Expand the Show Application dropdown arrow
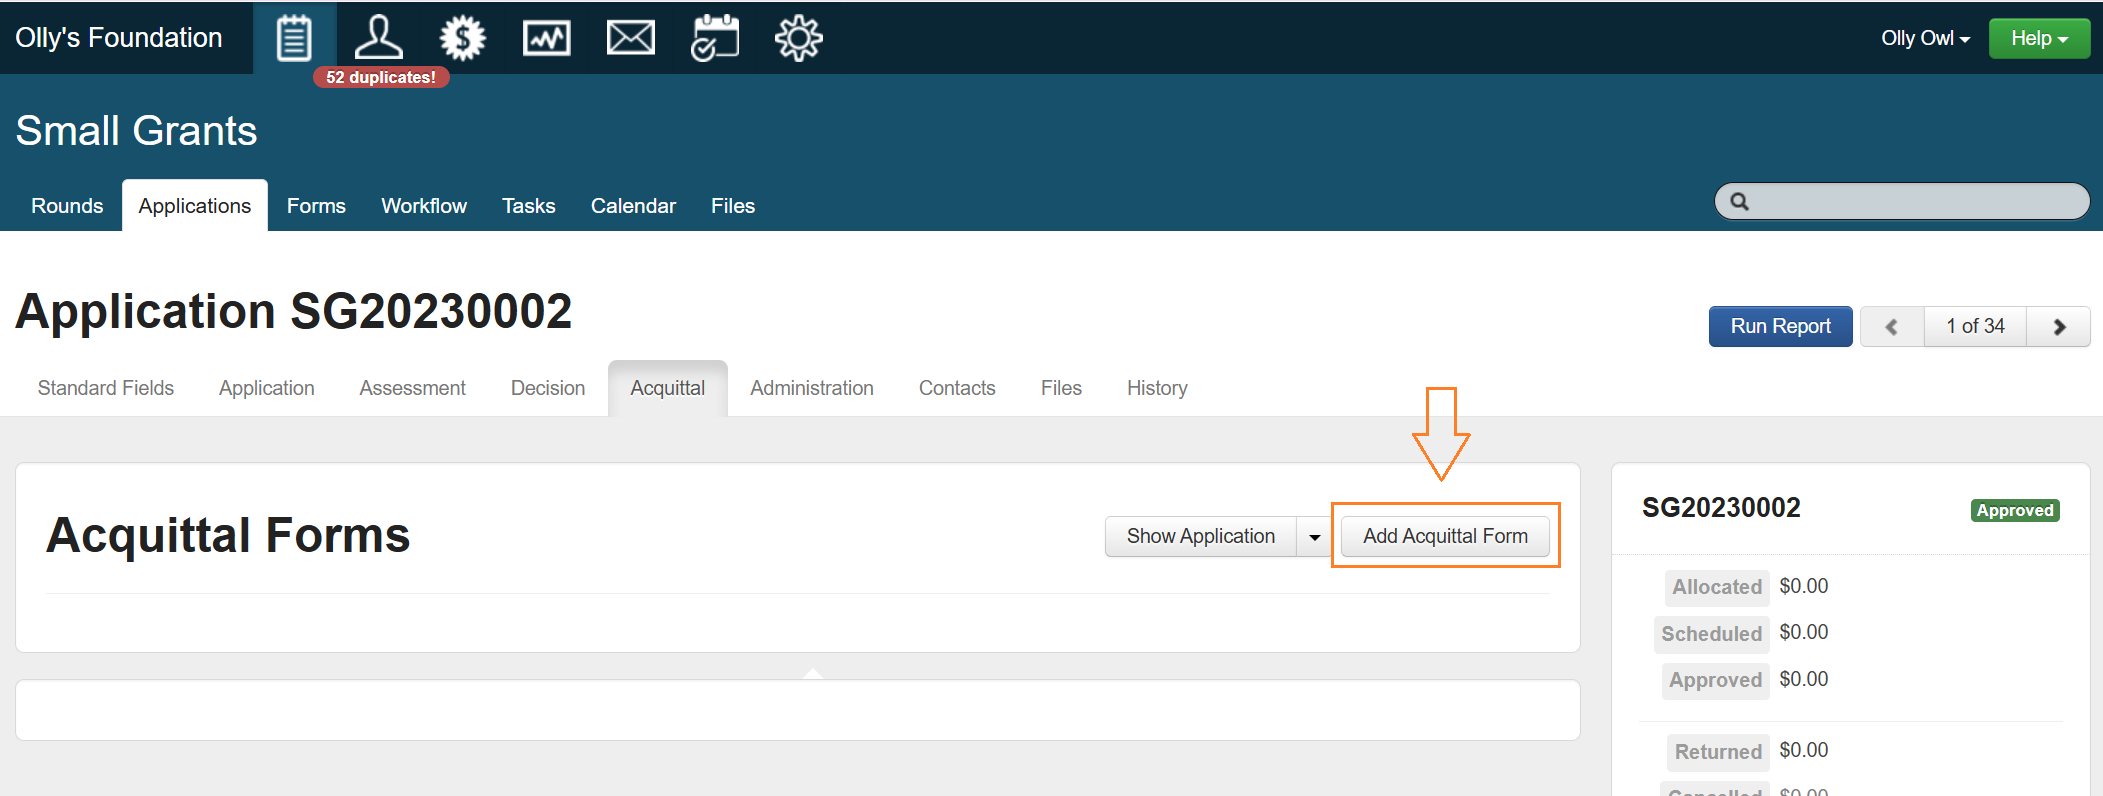 pos(1314,537)
